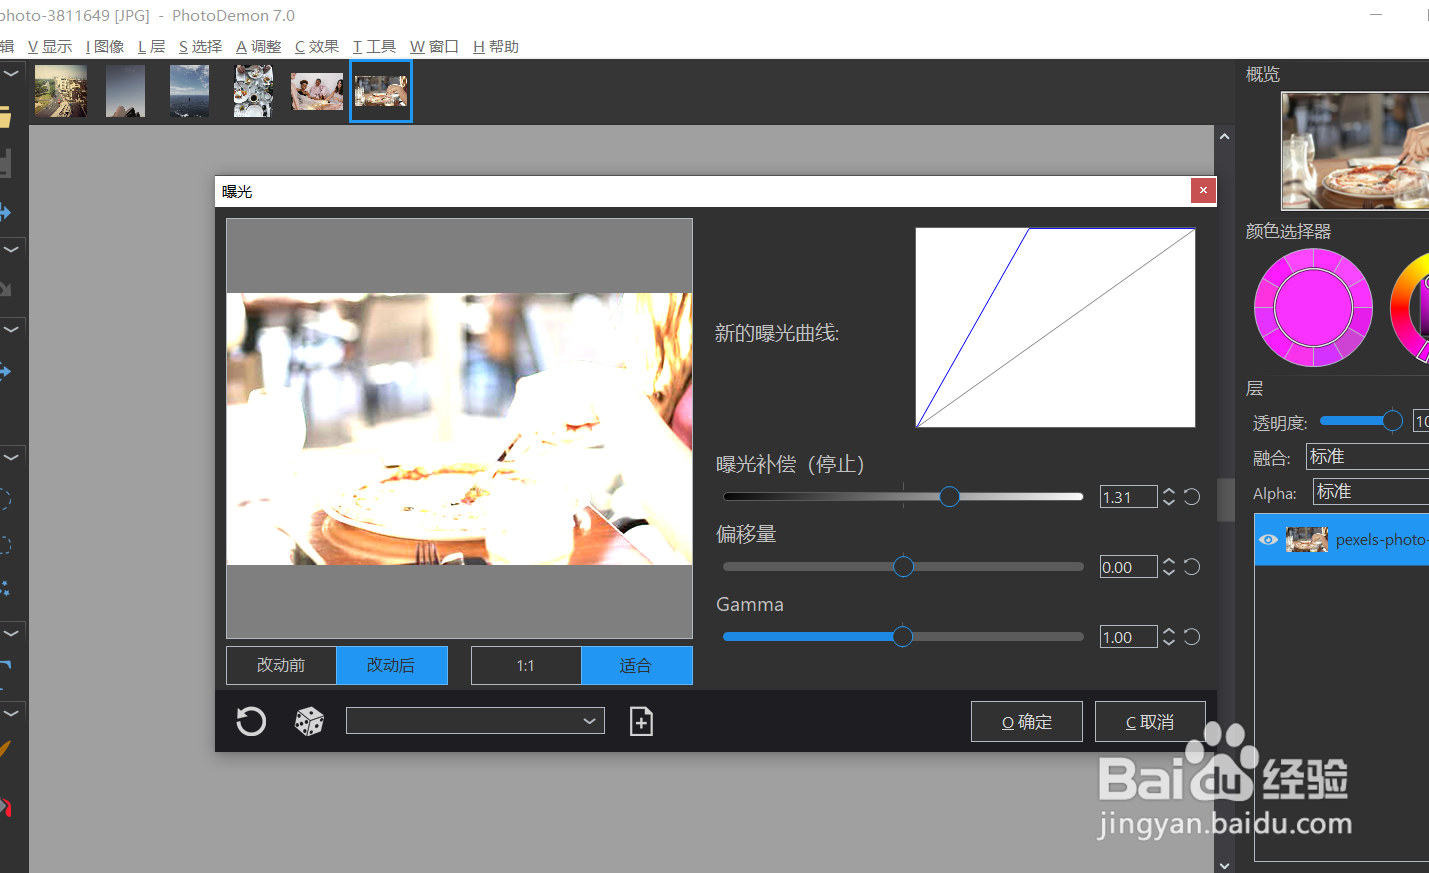Open the Alpha mode dropdown

[x=1370, y=492]
